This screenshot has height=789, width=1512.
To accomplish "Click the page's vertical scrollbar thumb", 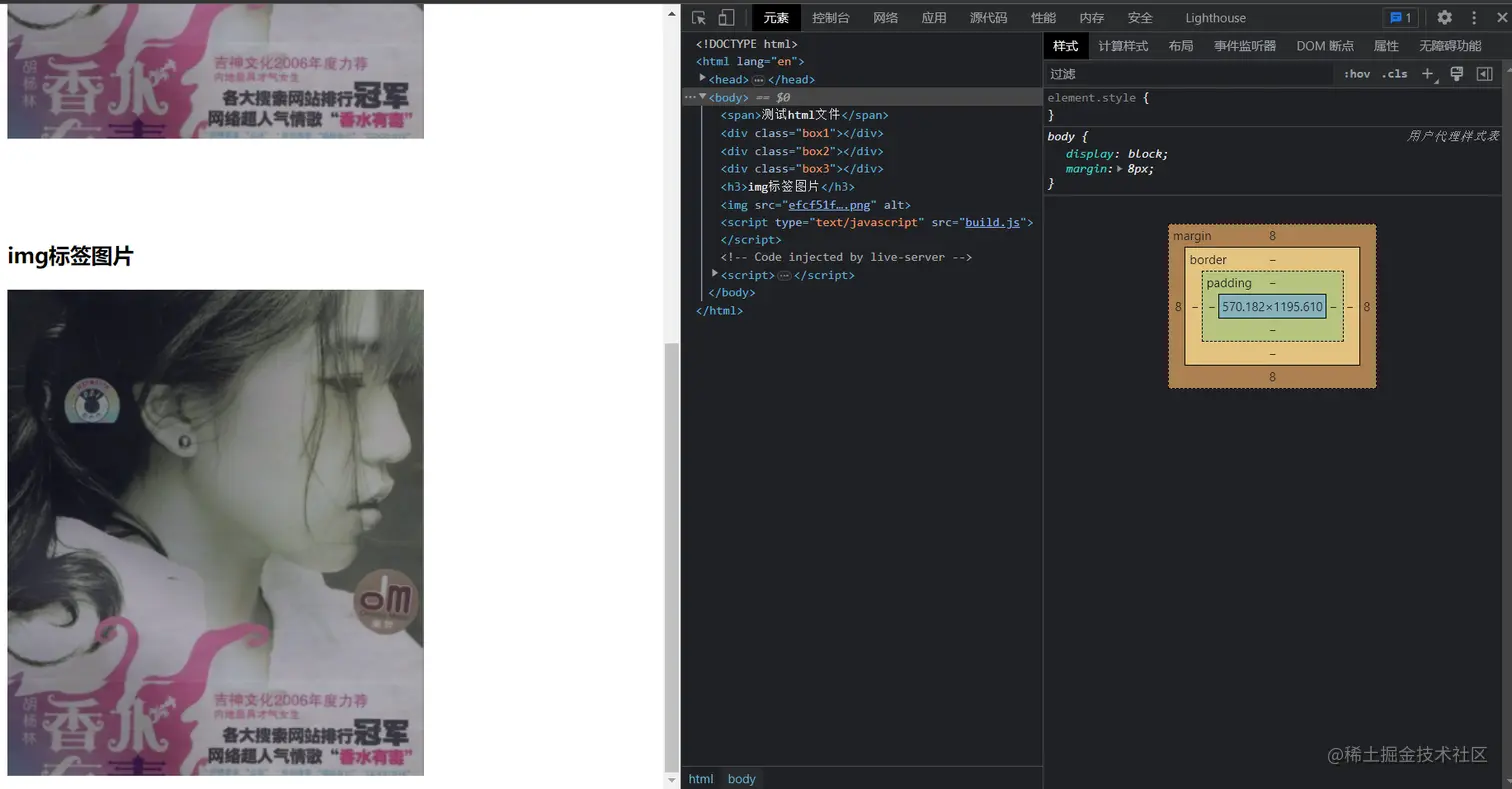I will coord(672,556).
